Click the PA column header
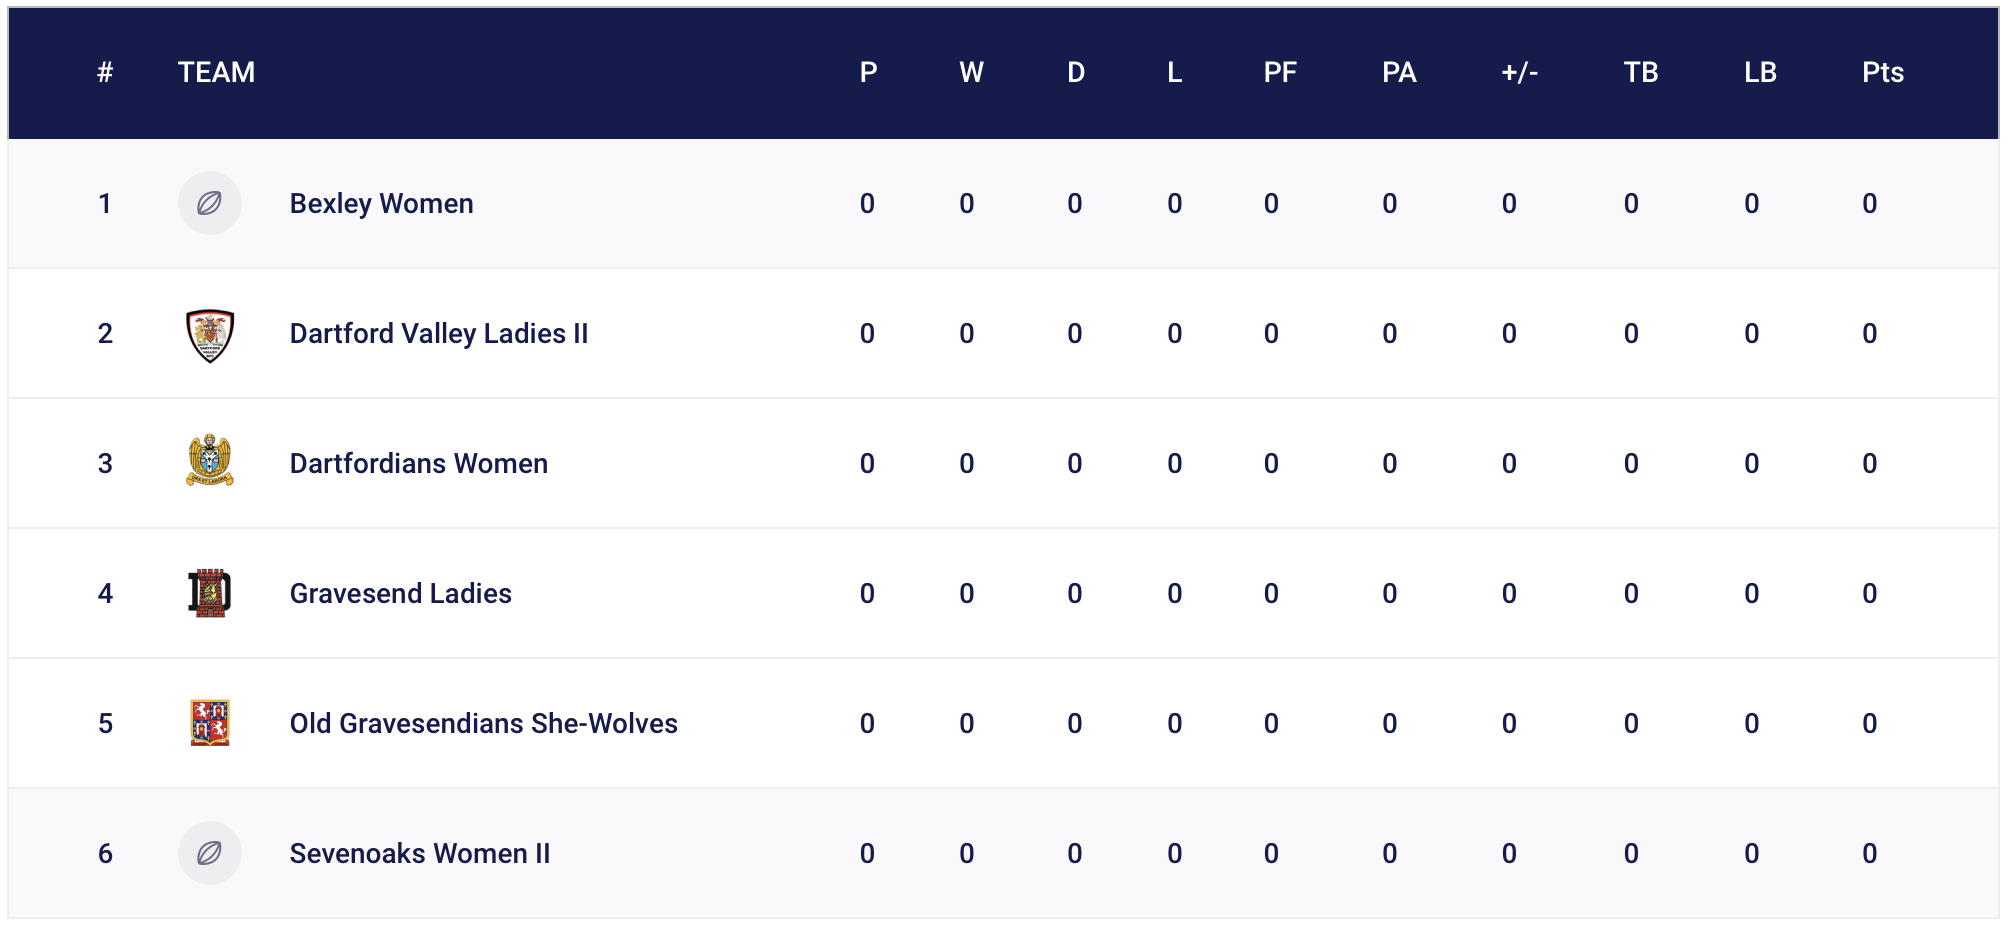 coord(1399,72)
